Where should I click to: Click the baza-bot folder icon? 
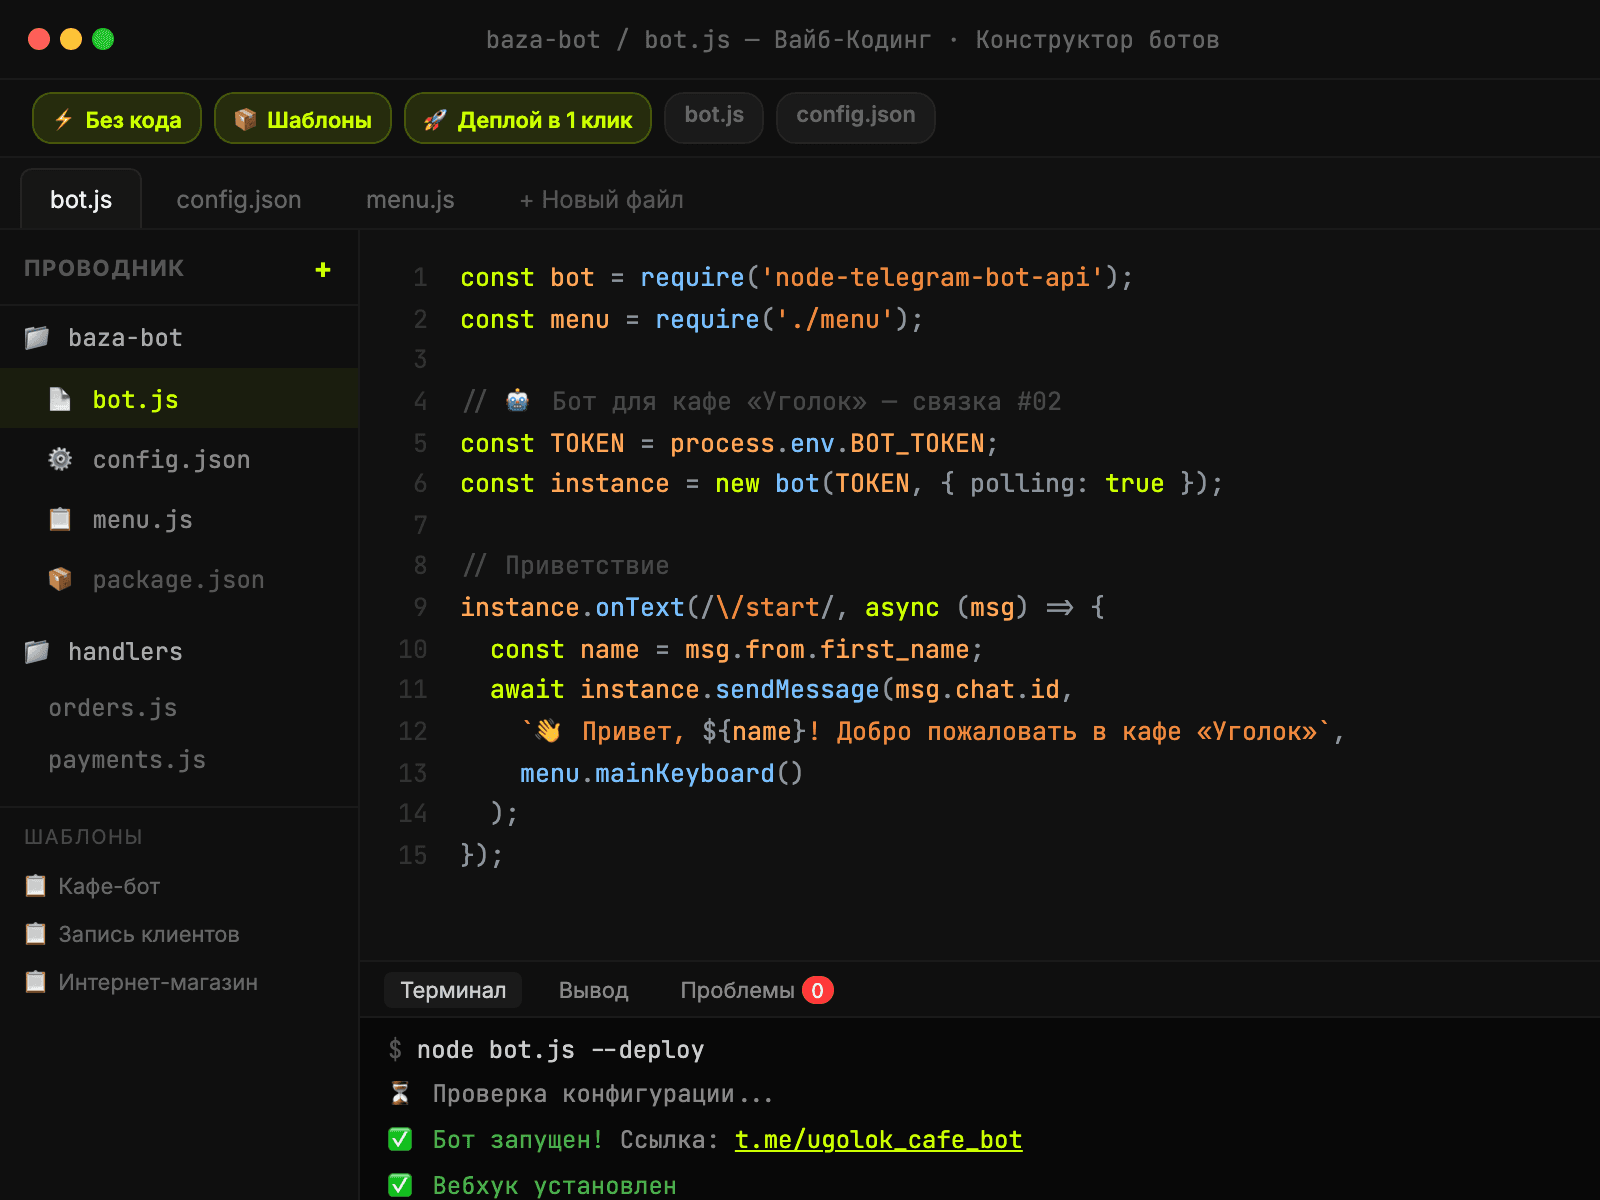point(37,338)
